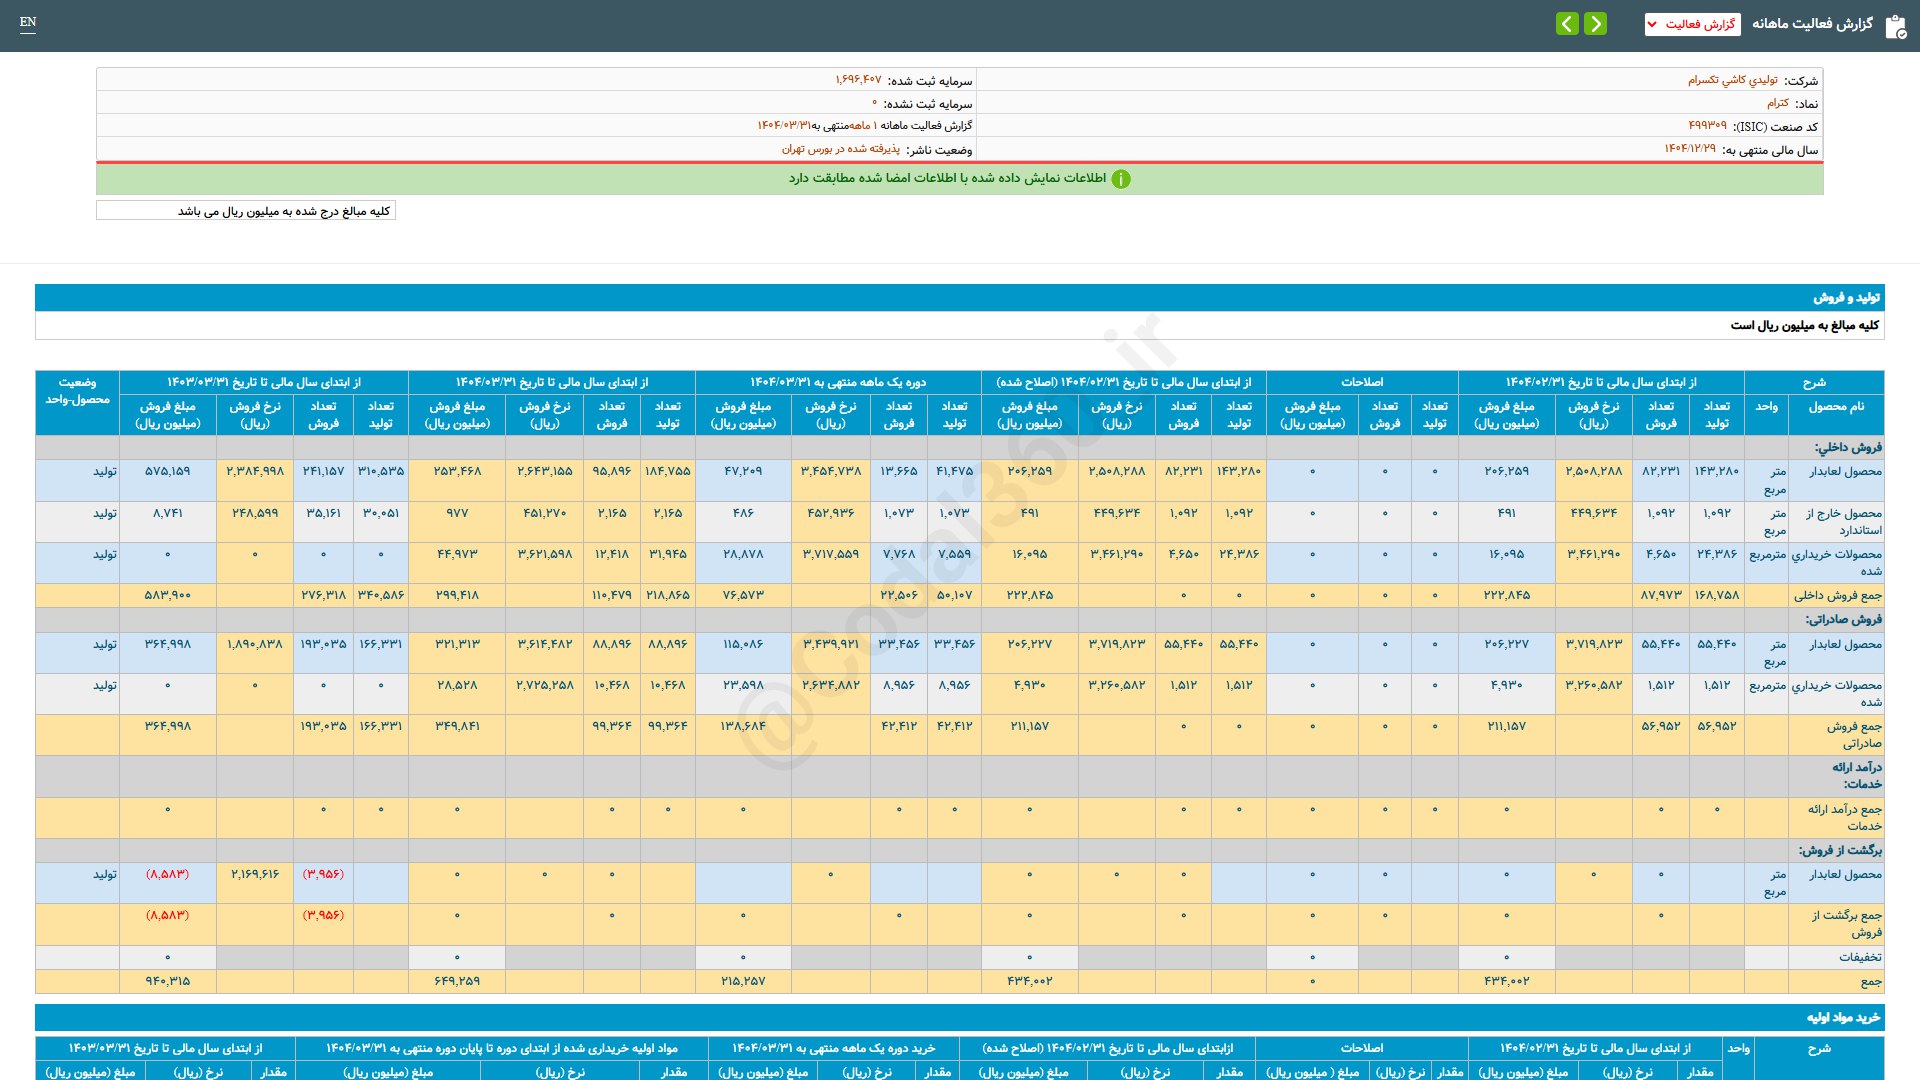The height and width of the screenshot is (1080, 1920).
Task: Click the جمع فروش داخلی row label
Action: [x=1837, y=596]
